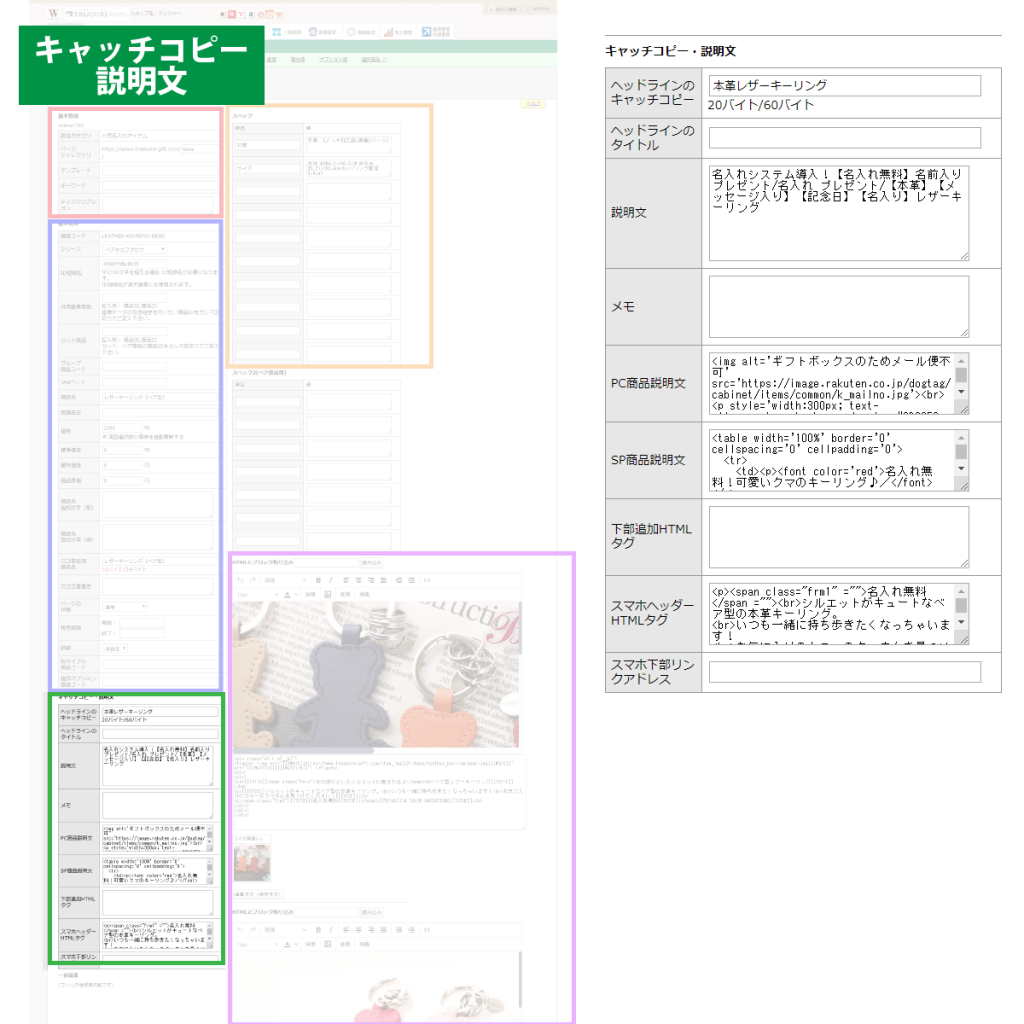Click the Bold icon in HTML editor toolbar
1024x1024 pixels.
click(318, 580)
